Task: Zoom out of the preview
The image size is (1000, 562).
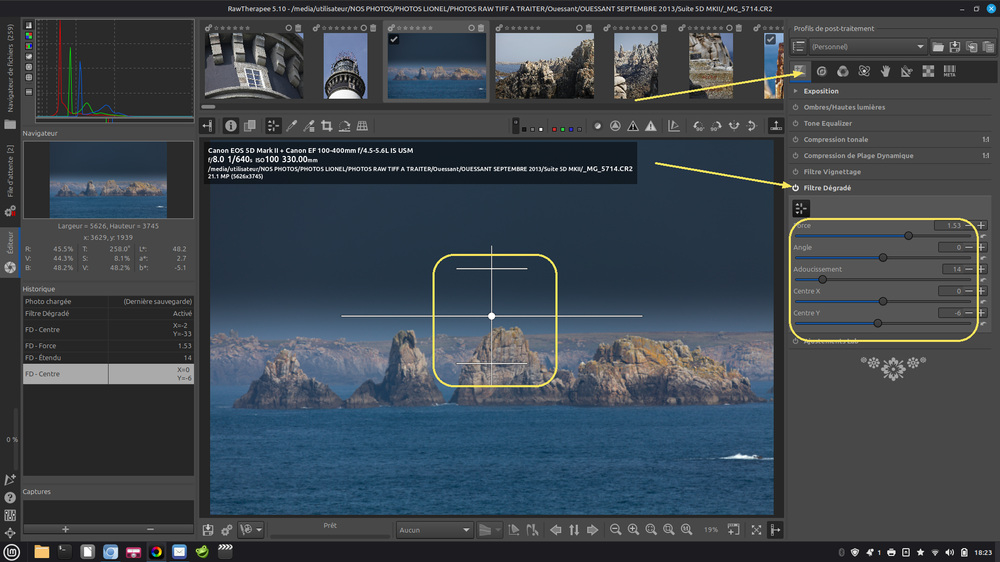Action: pyautogui.click(x=615, y=529)
